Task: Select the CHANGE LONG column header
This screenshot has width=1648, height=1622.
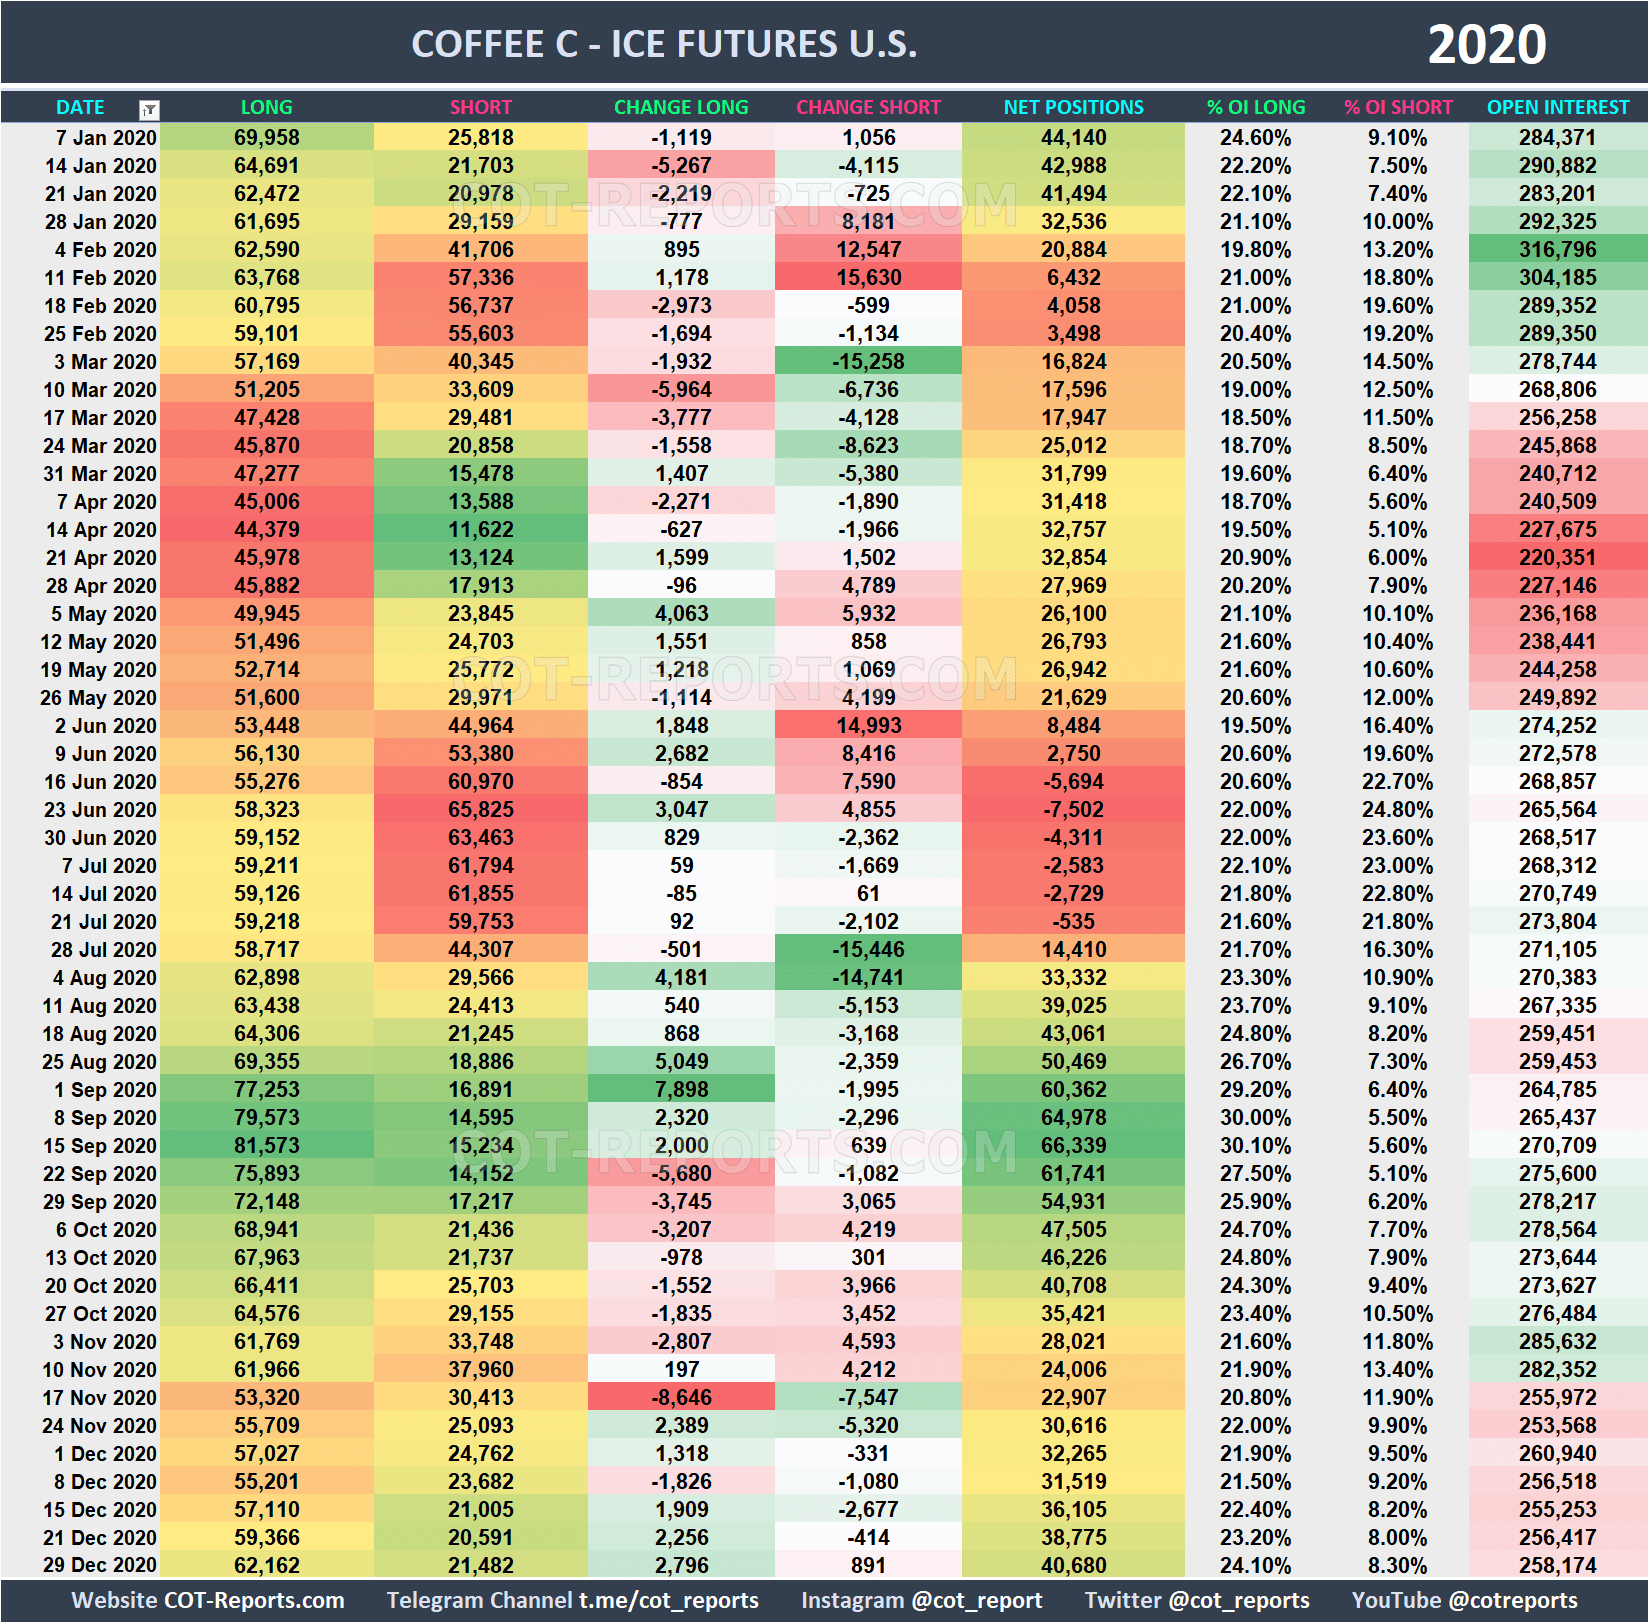Action: pos(680,107)
